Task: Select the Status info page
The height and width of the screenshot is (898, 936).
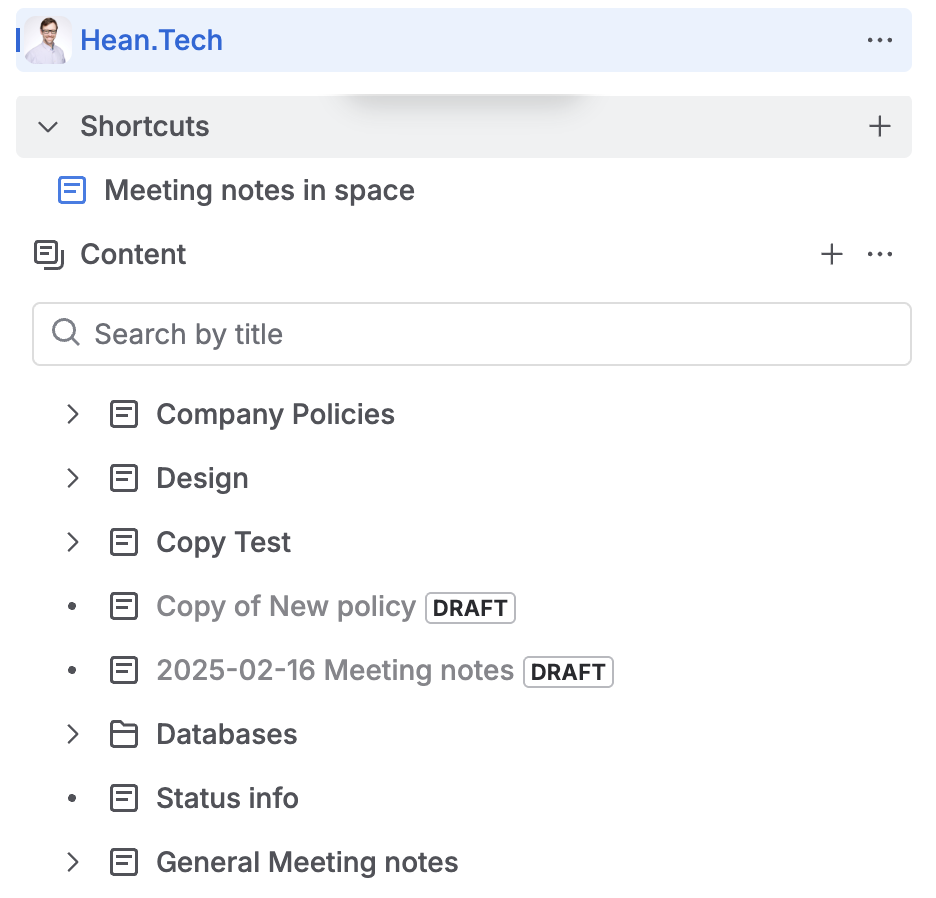Action: [227, 798]
